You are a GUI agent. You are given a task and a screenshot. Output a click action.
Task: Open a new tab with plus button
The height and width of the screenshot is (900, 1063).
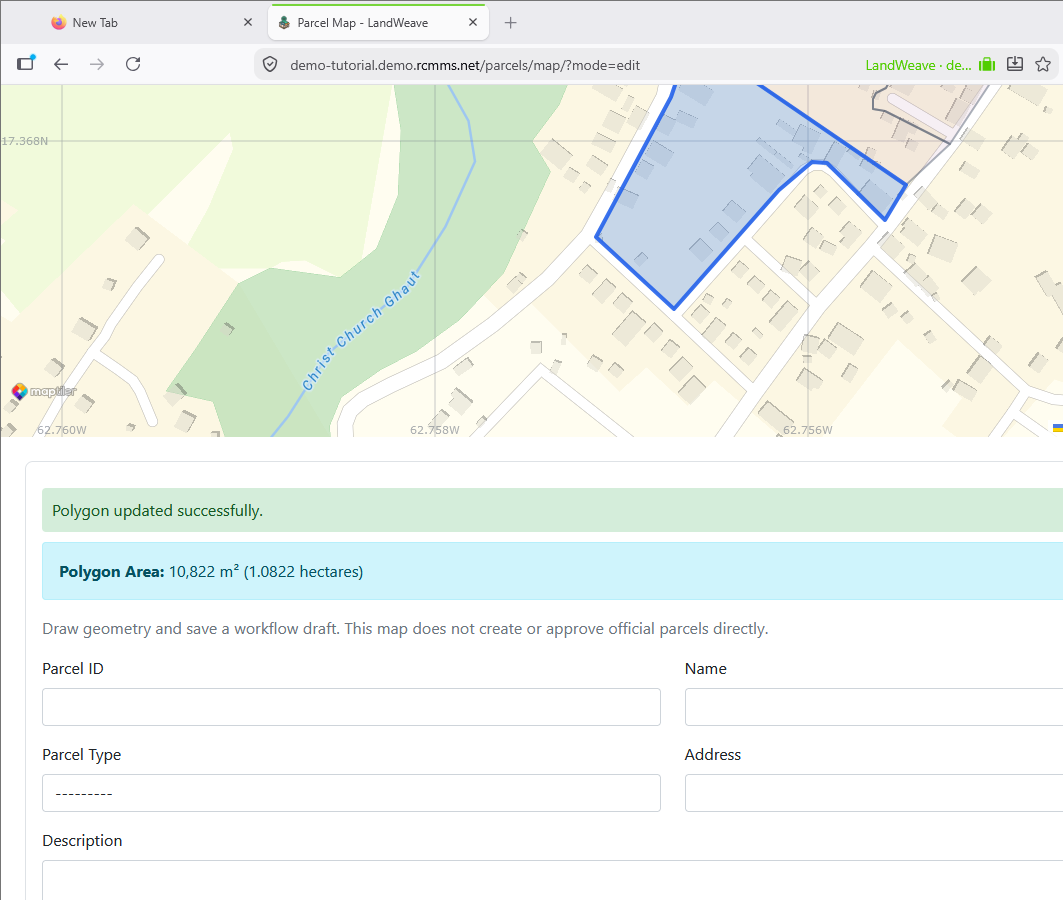(510, 23)
